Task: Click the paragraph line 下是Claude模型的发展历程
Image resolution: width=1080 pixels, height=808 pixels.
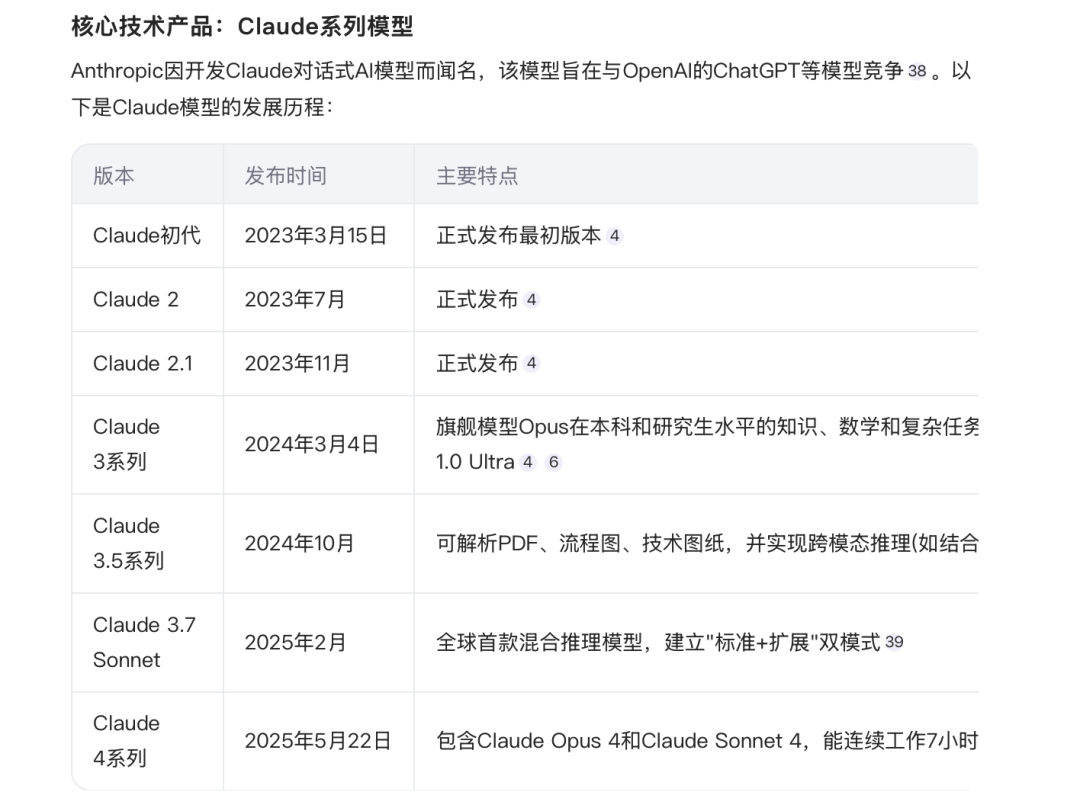Action: 202,107
